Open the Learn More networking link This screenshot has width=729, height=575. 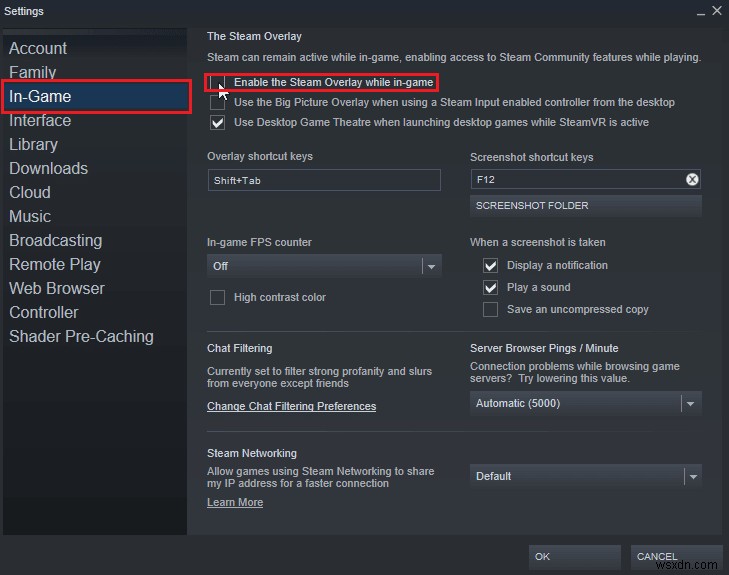click(235, 502)
